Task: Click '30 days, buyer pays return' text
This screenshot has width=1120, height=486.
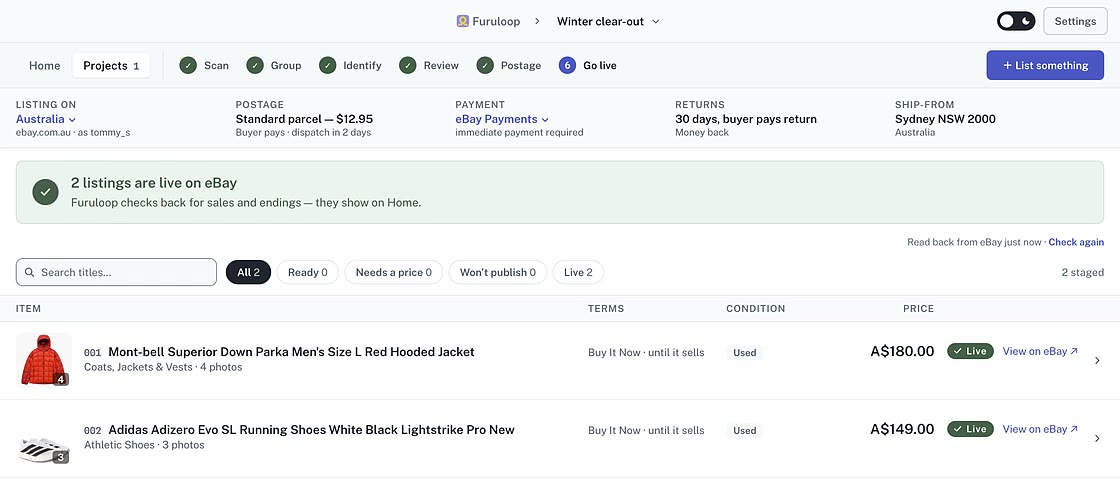Action: (x=746, y=119)
